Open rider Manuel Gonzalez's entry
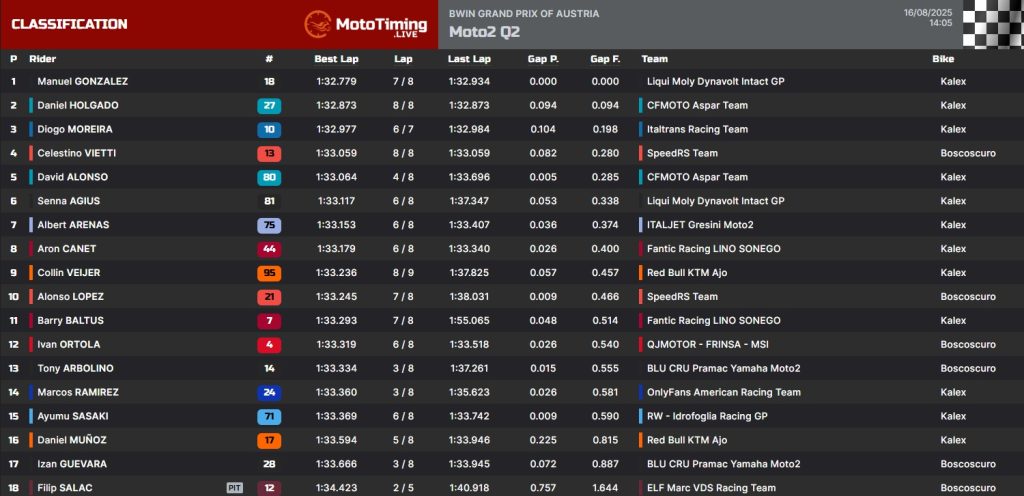The height and width of the screenshot is (496, 1024). 82,81
